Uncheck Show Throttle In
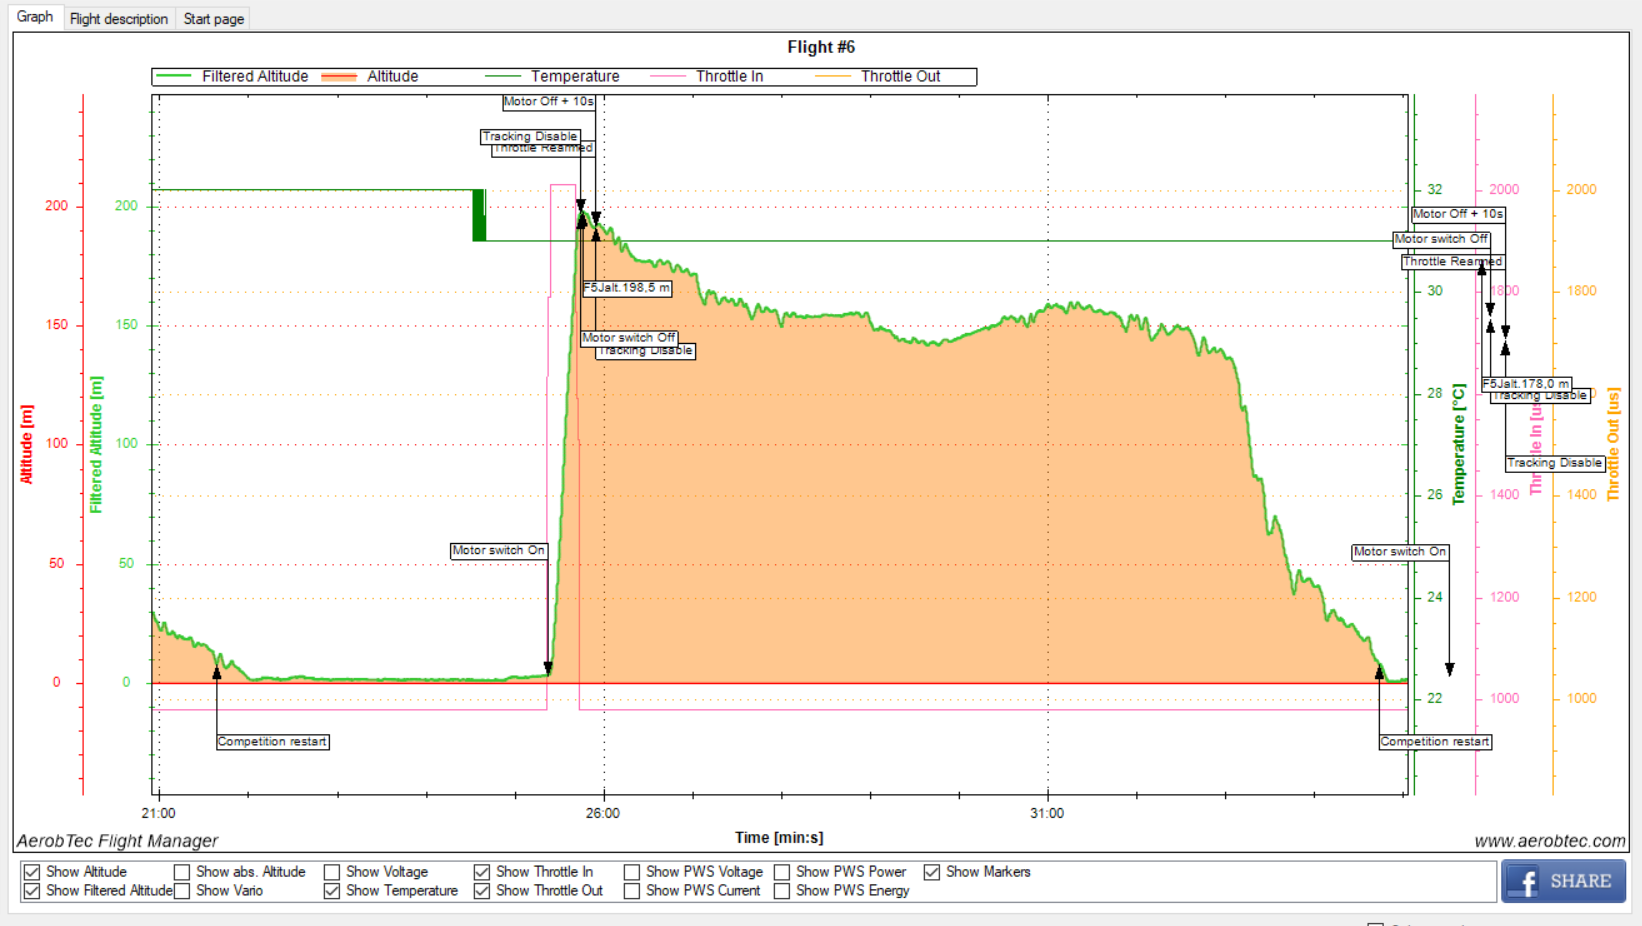This screenshot has height=926, width=1642. click(x=482, y=872)
